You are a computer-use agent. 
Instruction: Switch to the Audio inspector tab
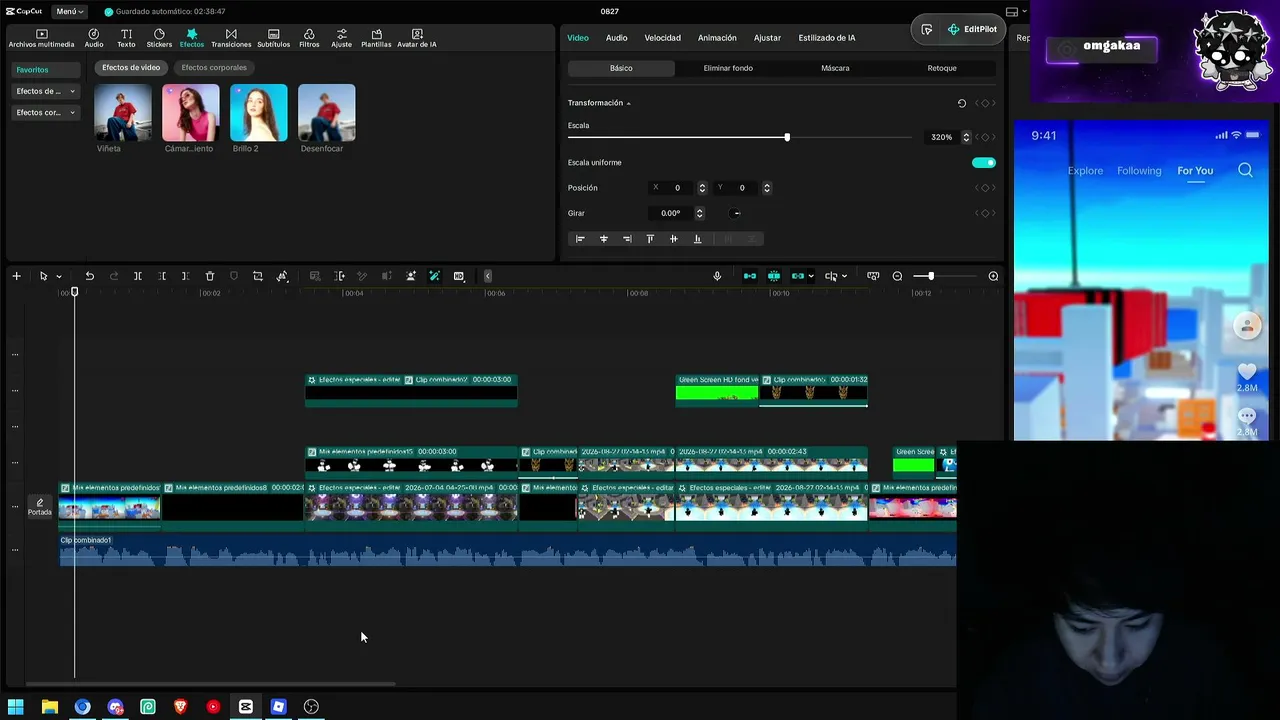(x=616, y=38)
